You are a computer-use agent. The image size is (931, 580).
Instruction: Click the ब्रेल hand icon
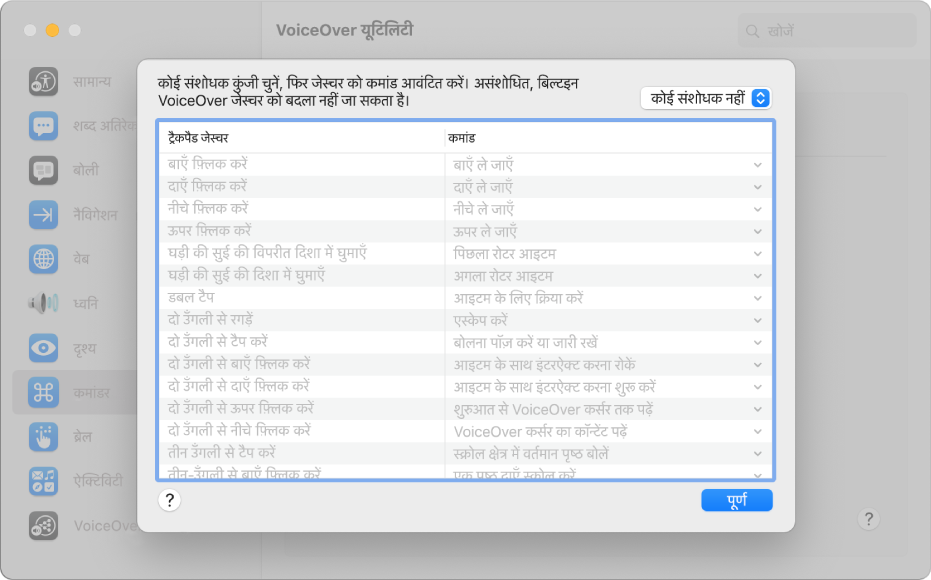click(x=43, y=437)
